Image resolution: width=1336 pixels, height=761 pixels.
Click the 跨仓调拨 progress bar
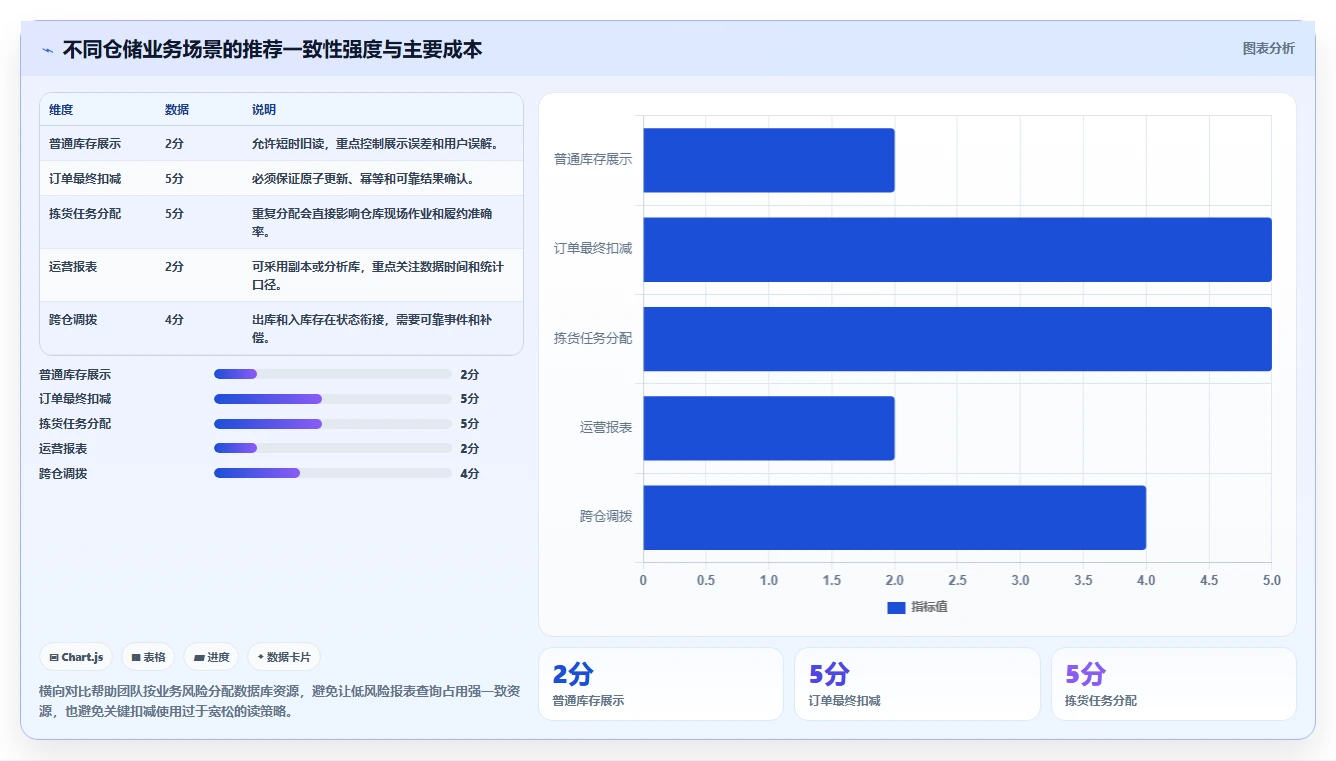pyautogui.click(x=333, y=473)
